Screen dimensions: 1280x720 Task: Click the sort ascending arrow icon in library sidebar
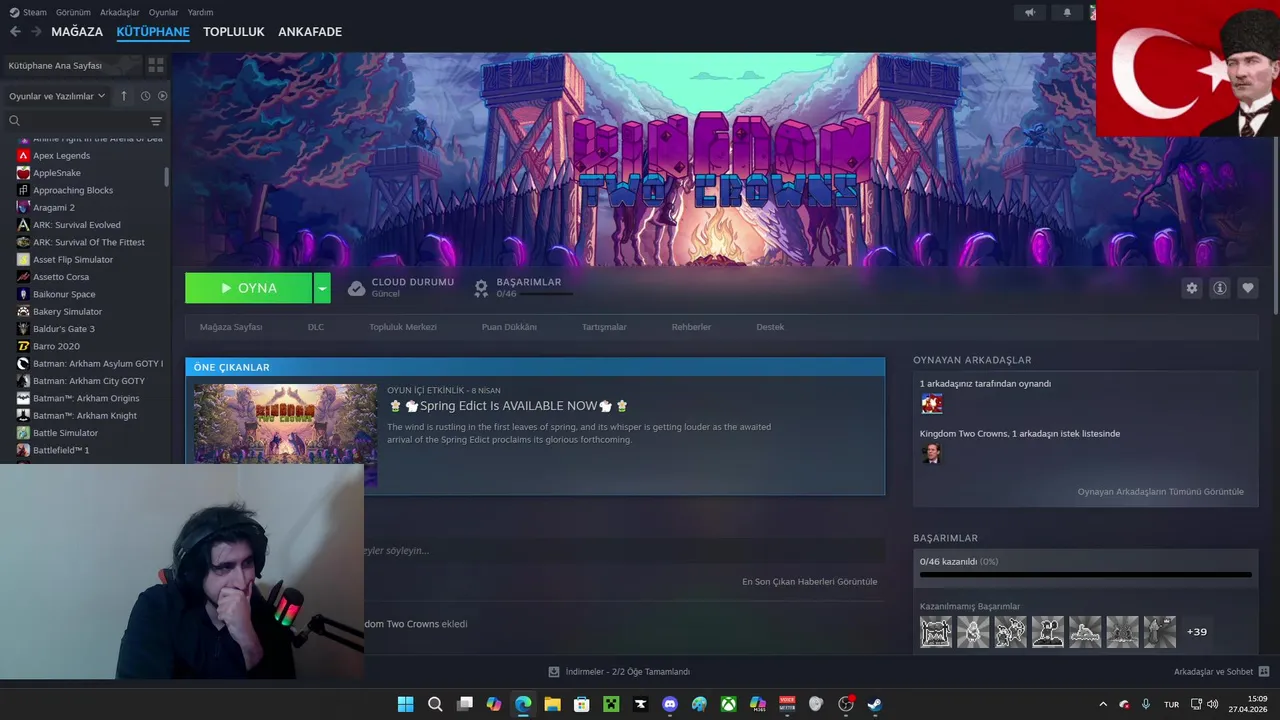pyautogui.click(x=124, y=96)
